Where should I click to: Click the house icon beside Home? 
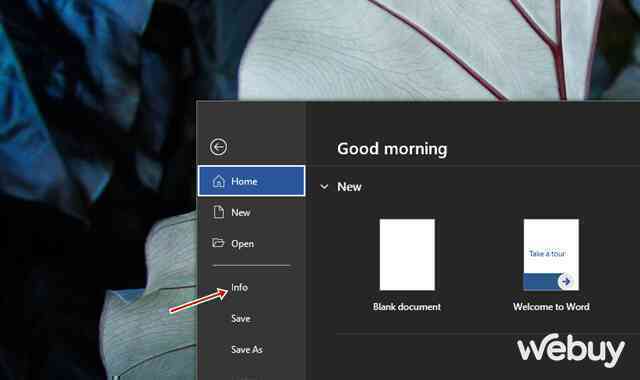click(x=219, y=181)
